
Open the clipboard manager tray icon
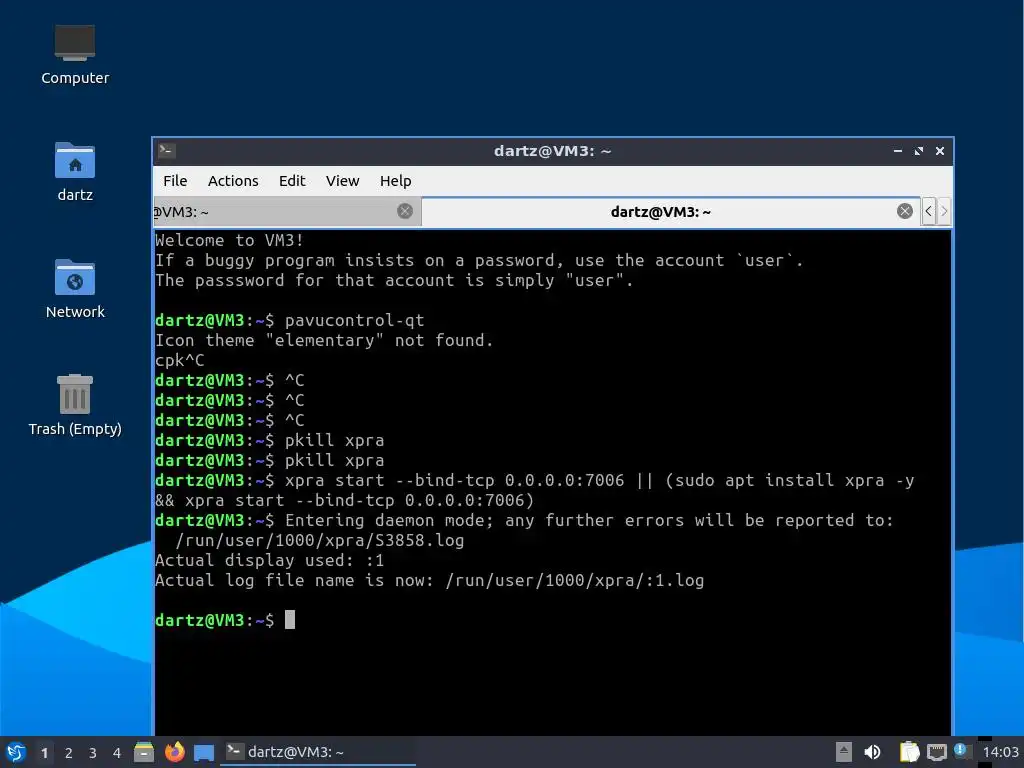coord(909,752)
